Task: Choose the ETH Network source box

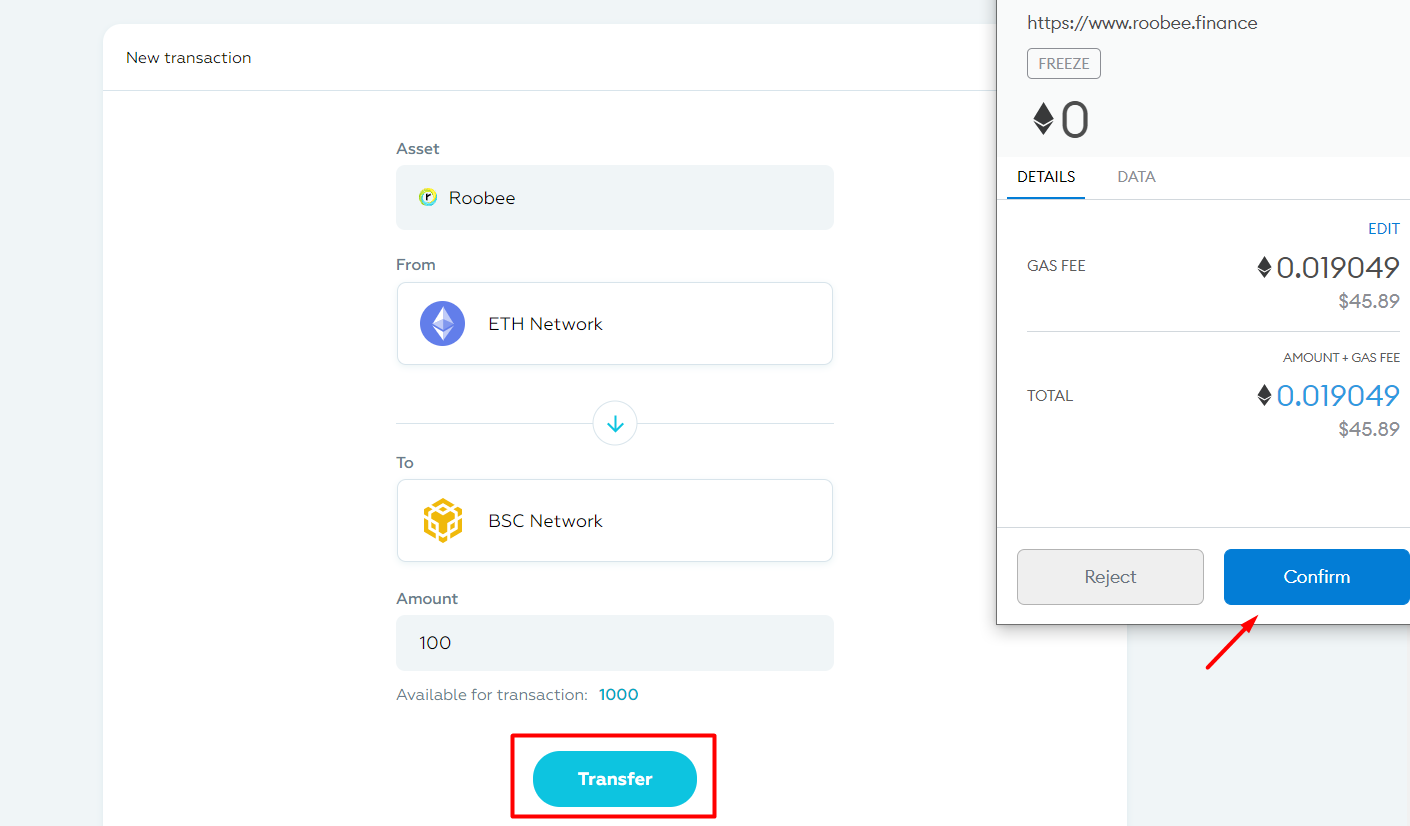Action: coord(614,323)
